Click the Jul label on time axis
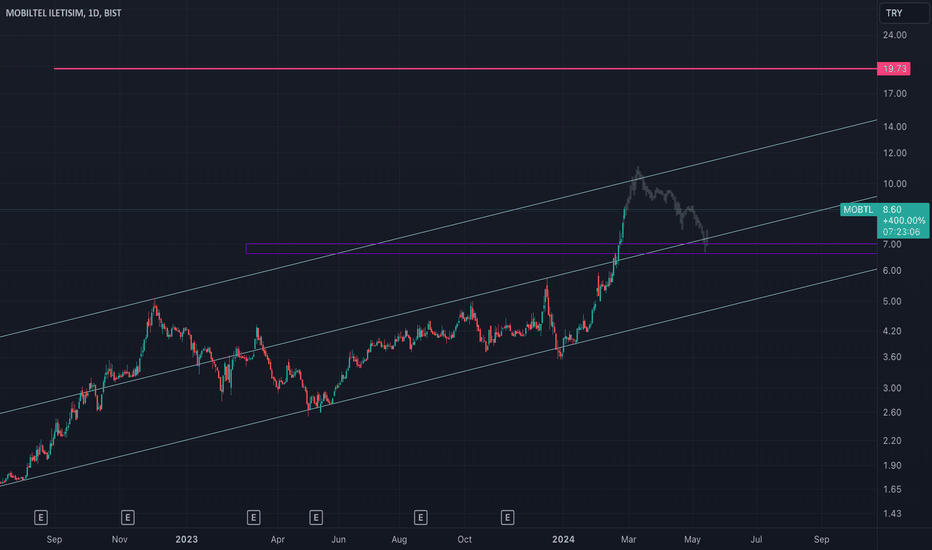This screenshot has height=550, width=932. (756, 539)
